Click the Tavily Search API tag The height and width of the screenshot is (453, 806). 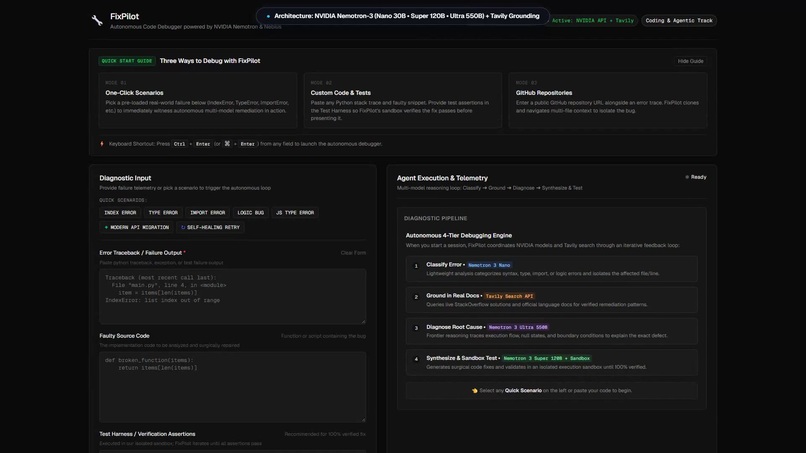click(509, 296)
